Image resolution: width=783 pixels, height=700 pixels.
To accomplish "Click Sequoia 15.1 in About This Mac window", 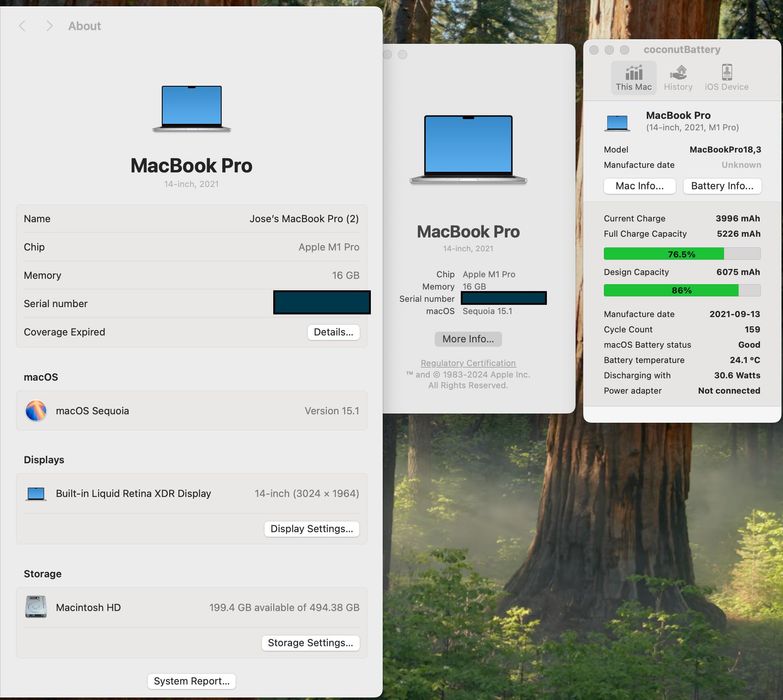I will (x=487, y=311).
